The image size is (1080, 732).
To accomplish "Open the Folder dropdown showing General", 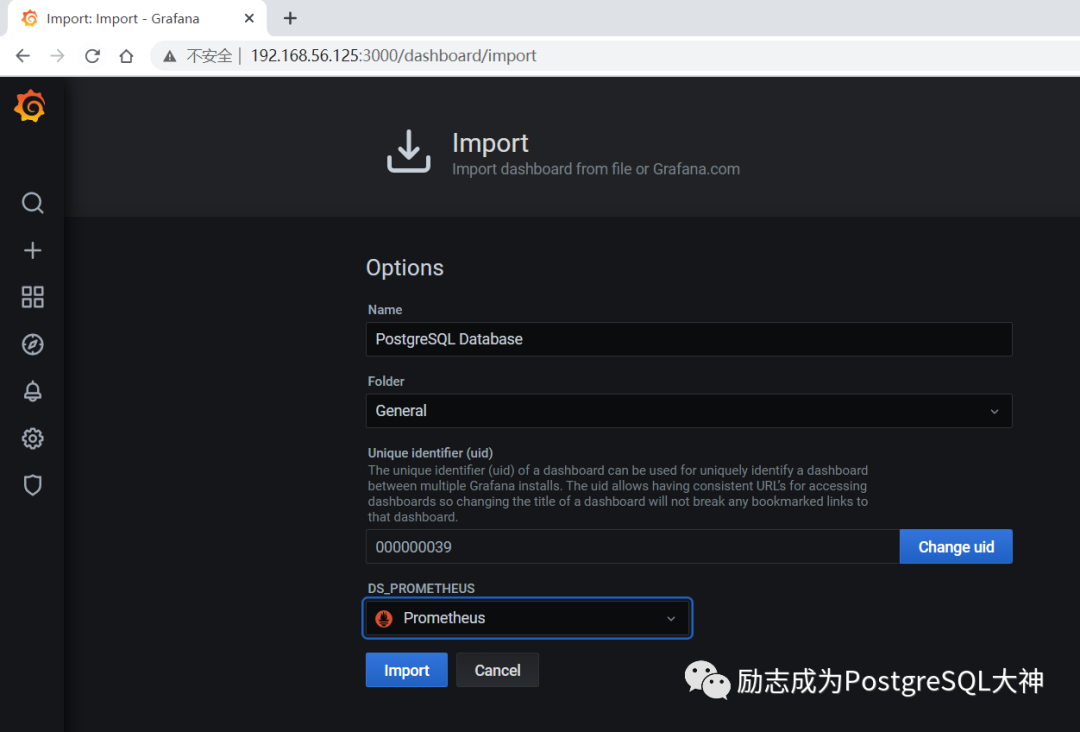I will point(689,410).
